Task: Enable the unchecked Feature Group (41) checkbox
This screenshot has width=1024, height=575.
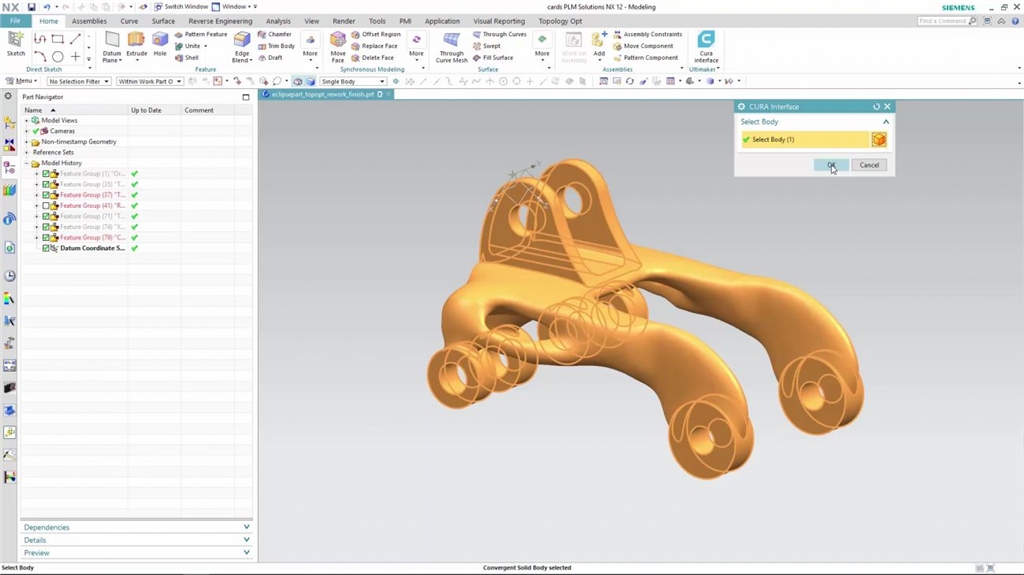Action: [46, 206]
